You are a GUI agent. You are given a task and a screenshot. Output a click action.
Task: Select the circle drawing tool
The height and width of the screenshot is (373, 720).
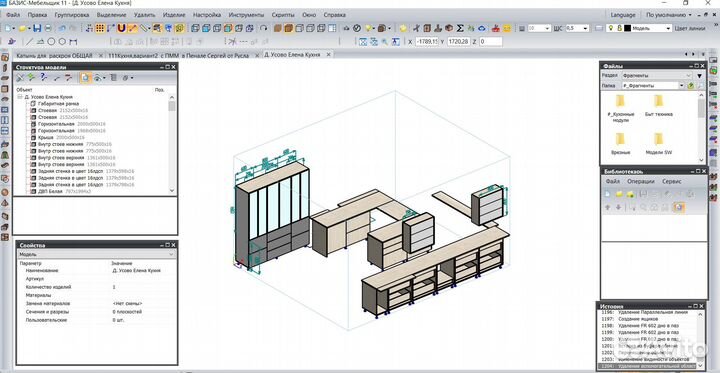tap(52, 41)
